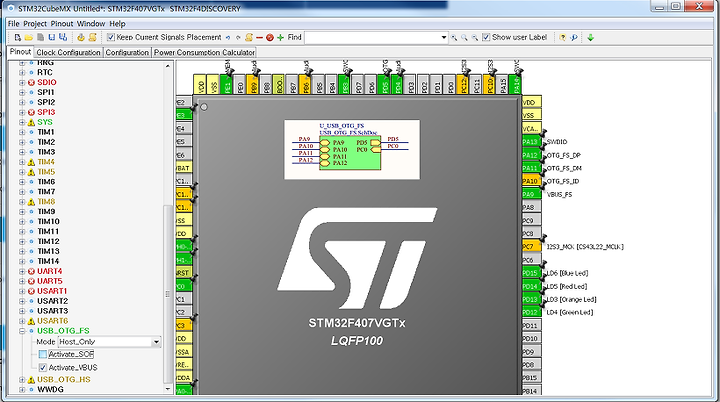Expand the RTC tree node
The height and width of the screenshot is (402, 720).
[22, 73]
